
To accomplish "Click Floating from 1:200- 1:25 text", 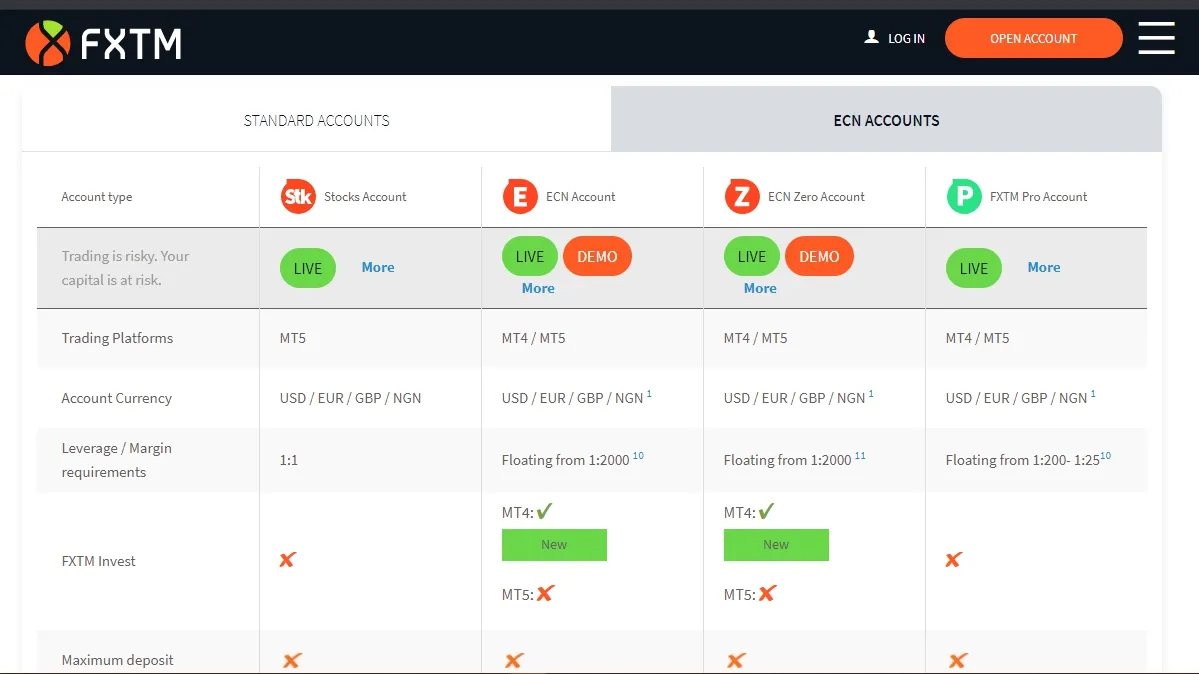I will pyautogui.click(x=1022, y=460).
